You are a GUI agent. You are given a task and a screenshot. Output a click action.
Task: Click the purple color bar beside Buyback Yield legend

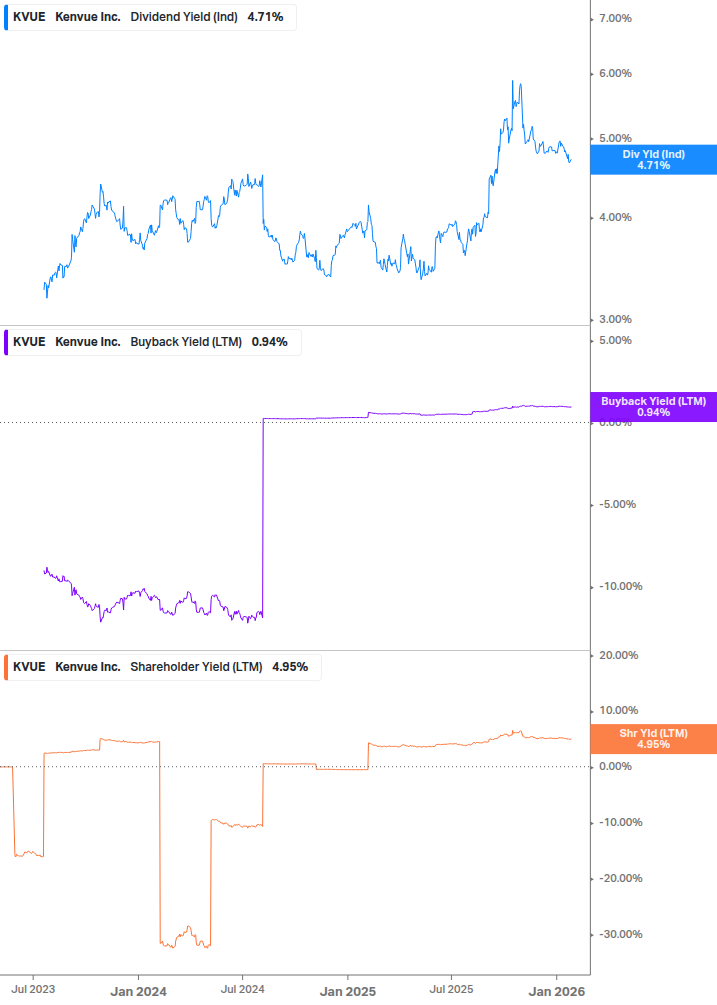point(6,342)
